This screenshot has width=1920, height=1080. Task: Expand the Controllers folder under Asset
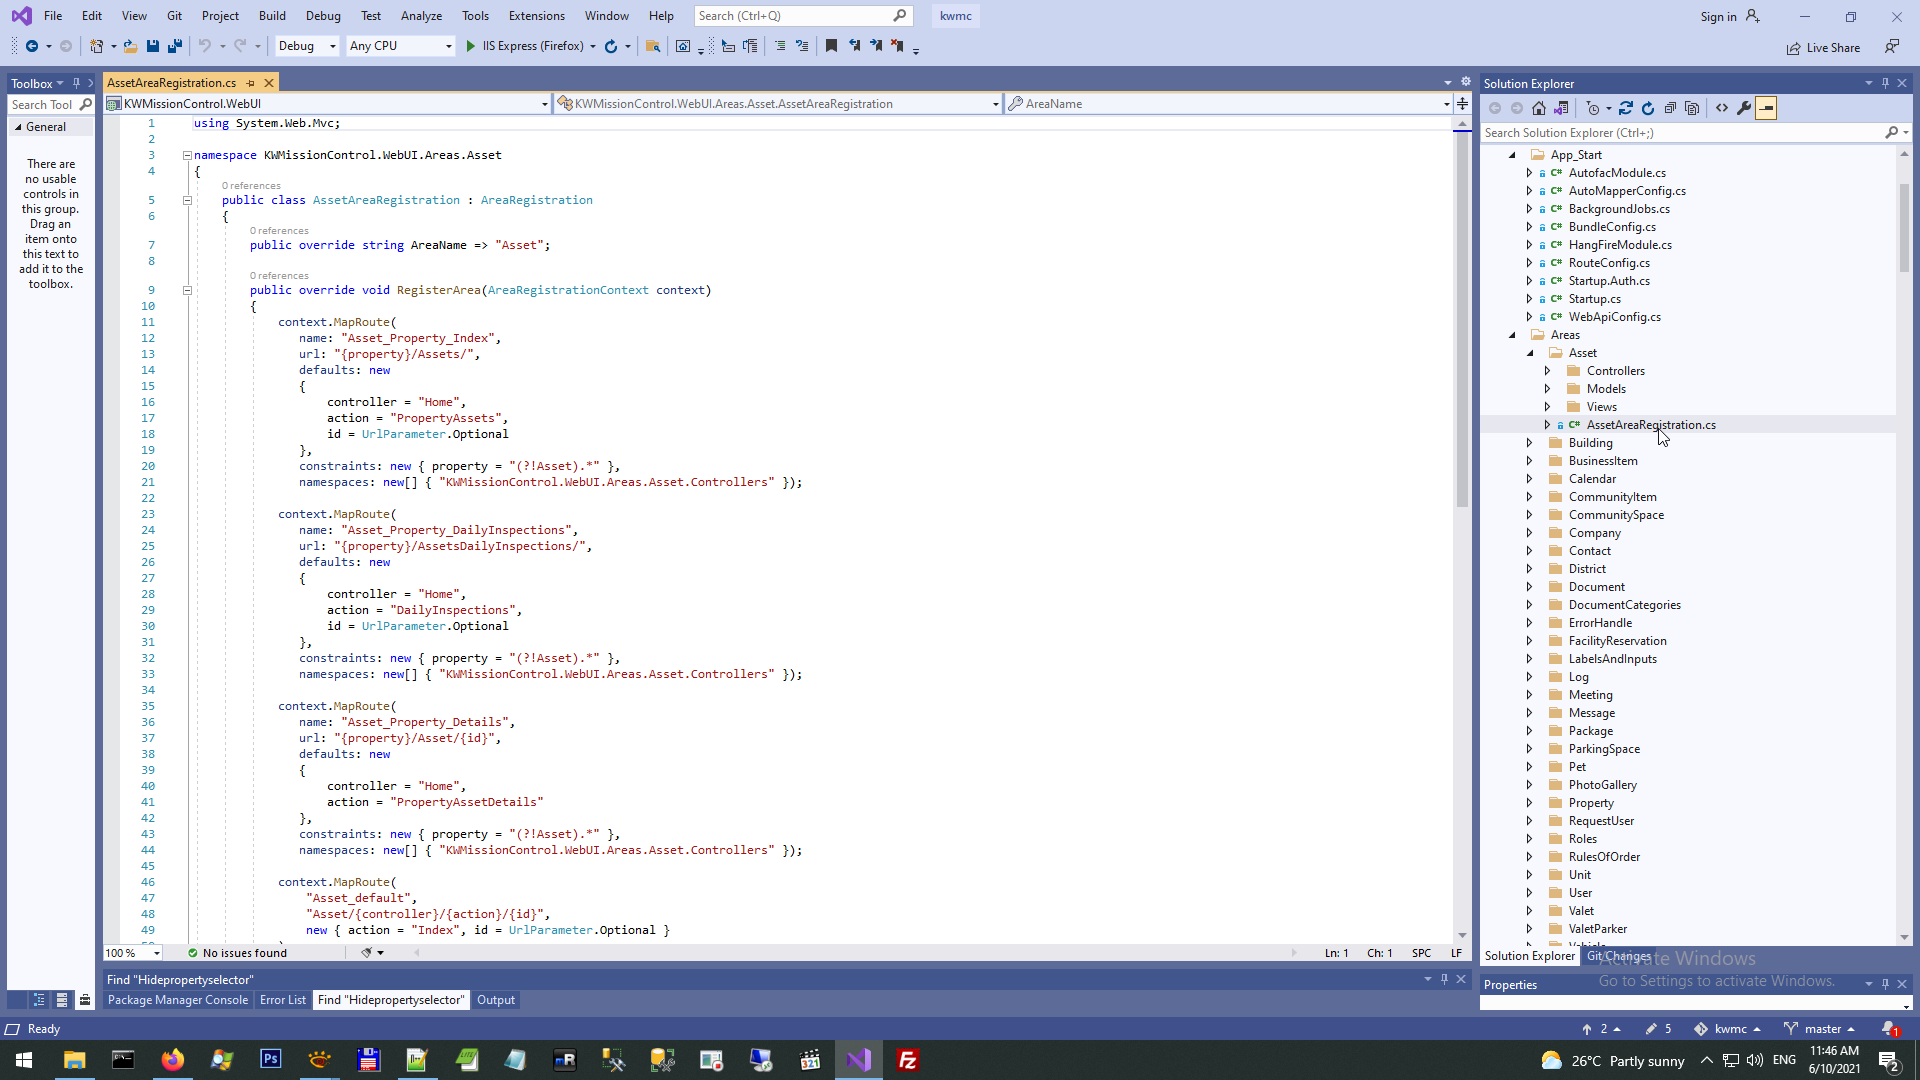(1547, 371)
